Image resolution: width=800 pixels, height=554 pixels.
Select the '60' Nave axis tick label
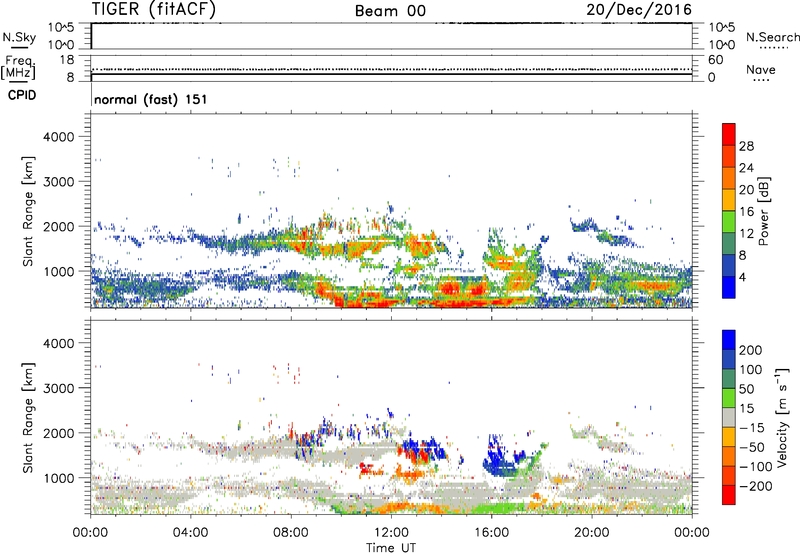[x=715, y=60]
